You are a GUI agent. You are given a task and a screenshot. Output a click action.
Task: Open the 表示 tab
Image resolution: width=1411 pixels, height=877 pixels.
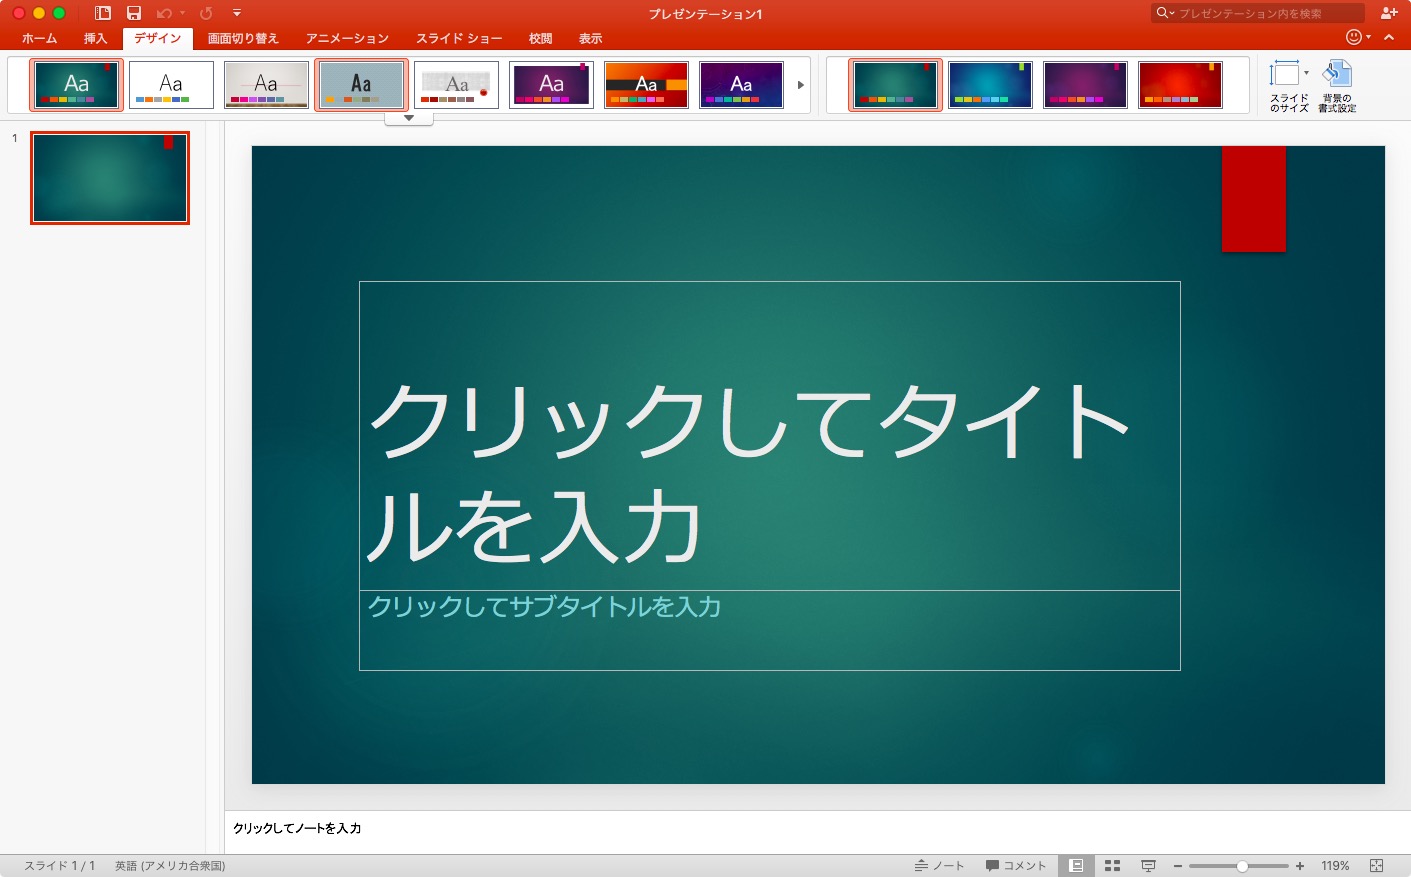[591, 38]
